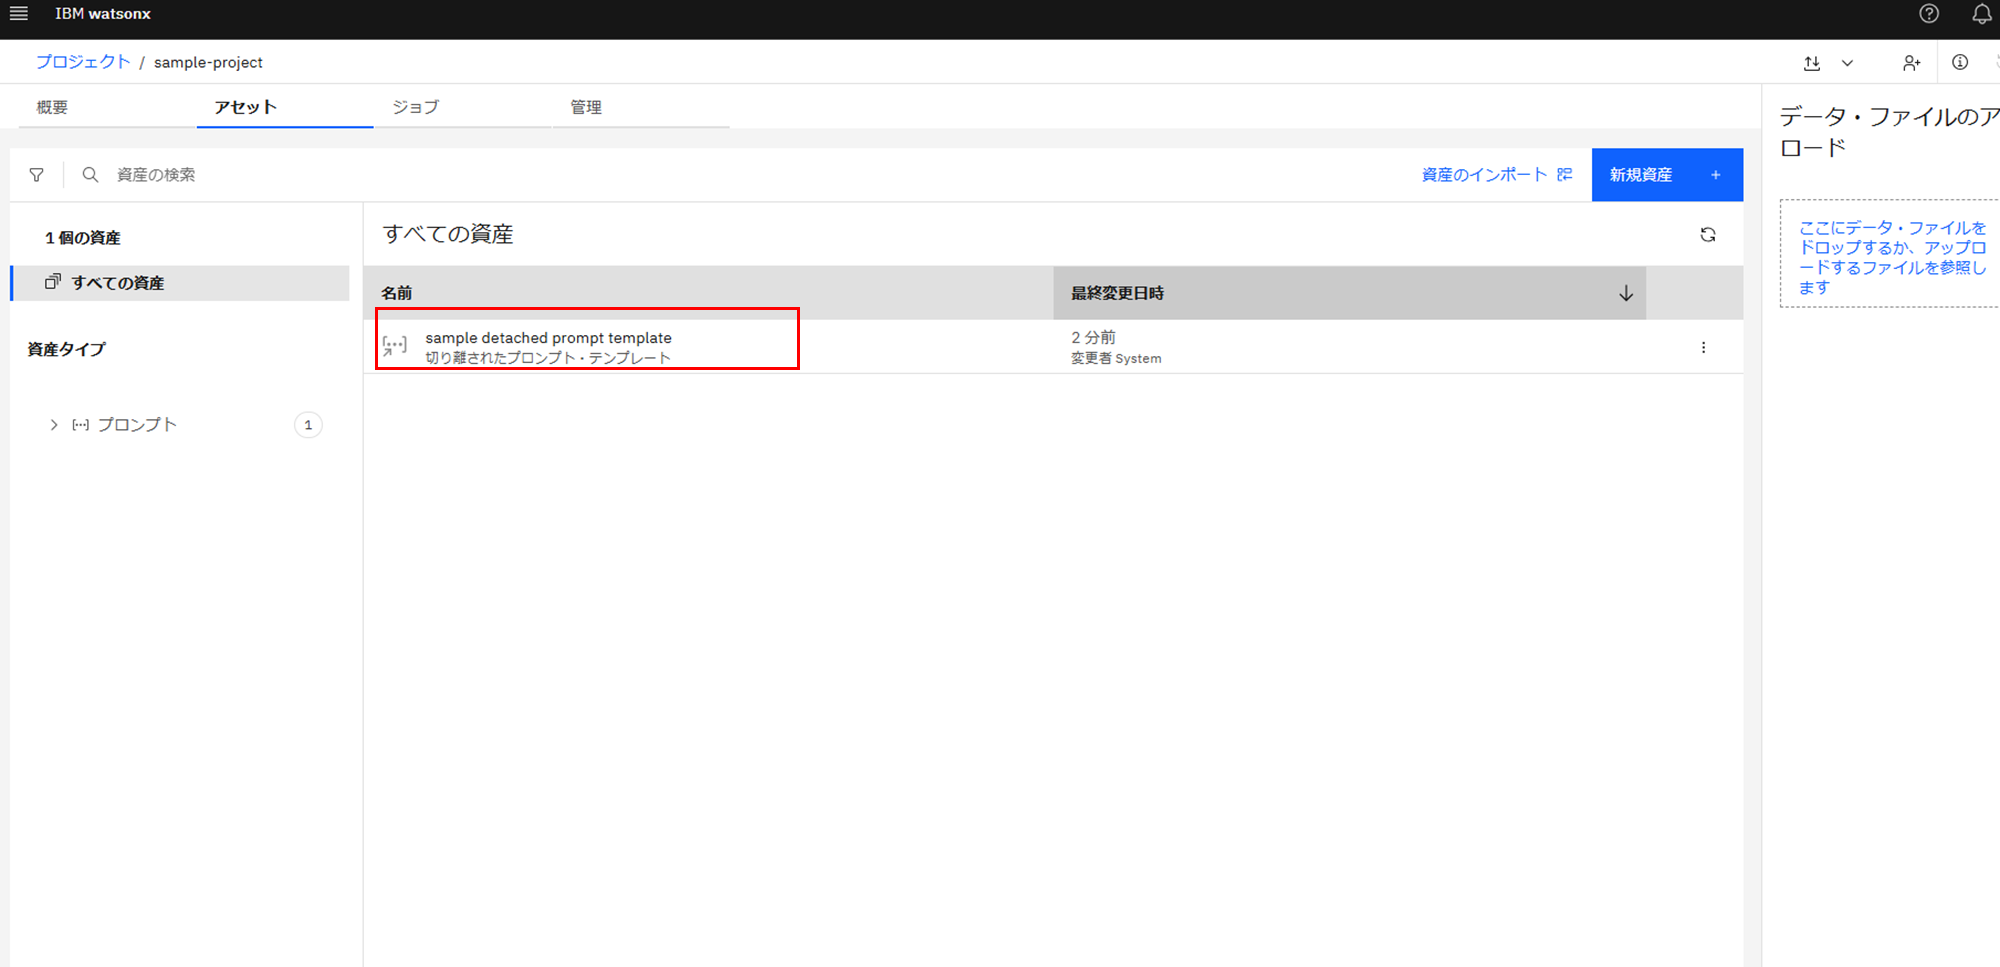Click the search magnifier icon
The height and width of the screenshot is (967, 2000).
tap(90, 175)
